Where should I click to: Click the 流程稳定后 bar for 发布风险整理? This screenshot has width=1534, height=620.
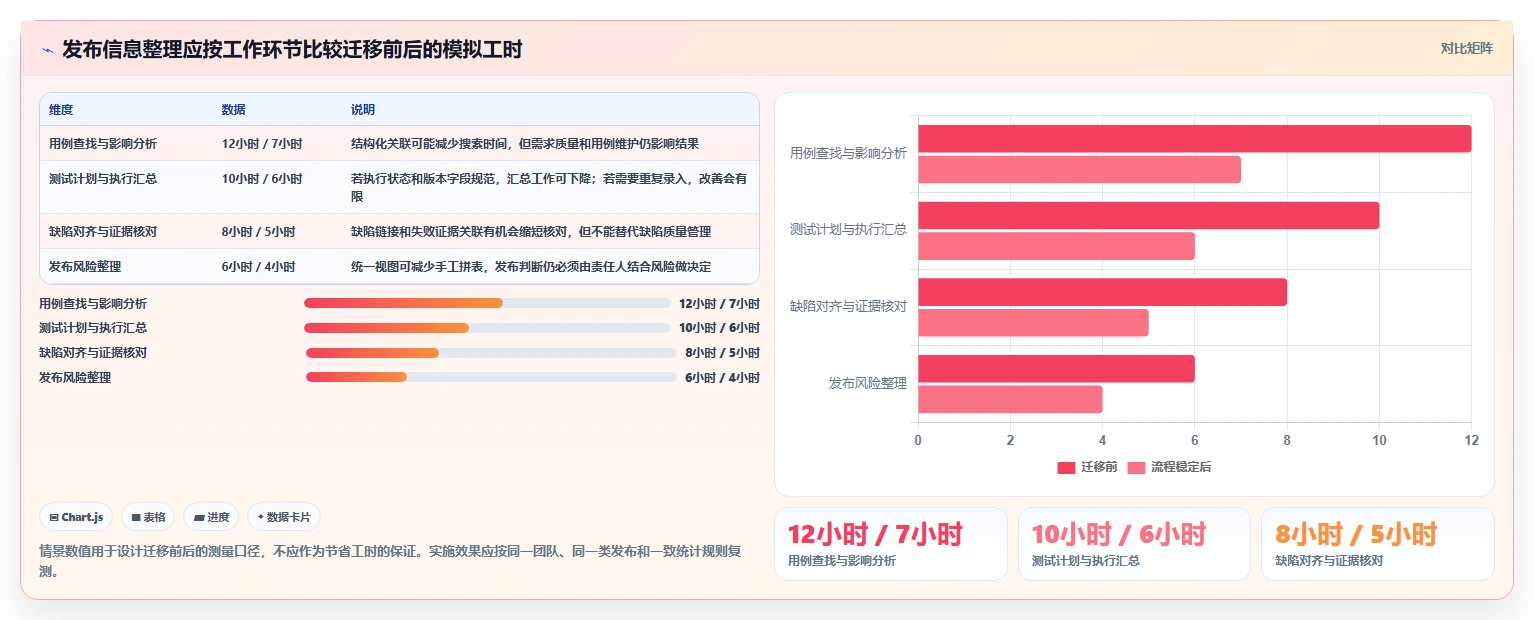click(x=1010, y=400)
